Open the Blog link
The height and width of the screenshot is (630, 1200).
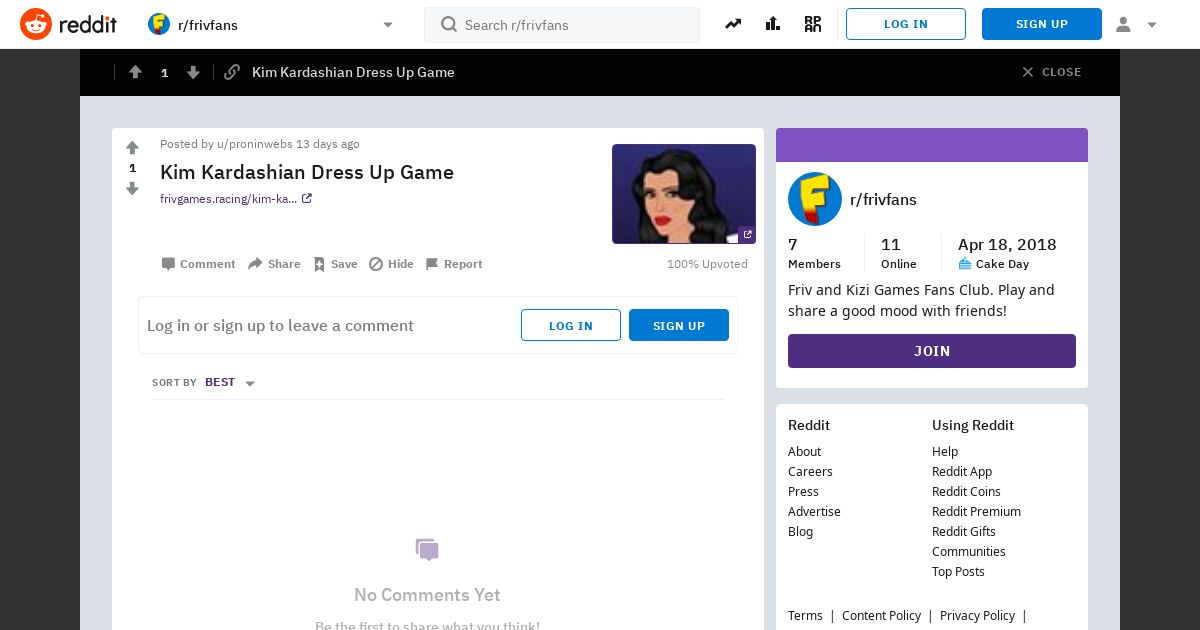click(x=800, y=532)
